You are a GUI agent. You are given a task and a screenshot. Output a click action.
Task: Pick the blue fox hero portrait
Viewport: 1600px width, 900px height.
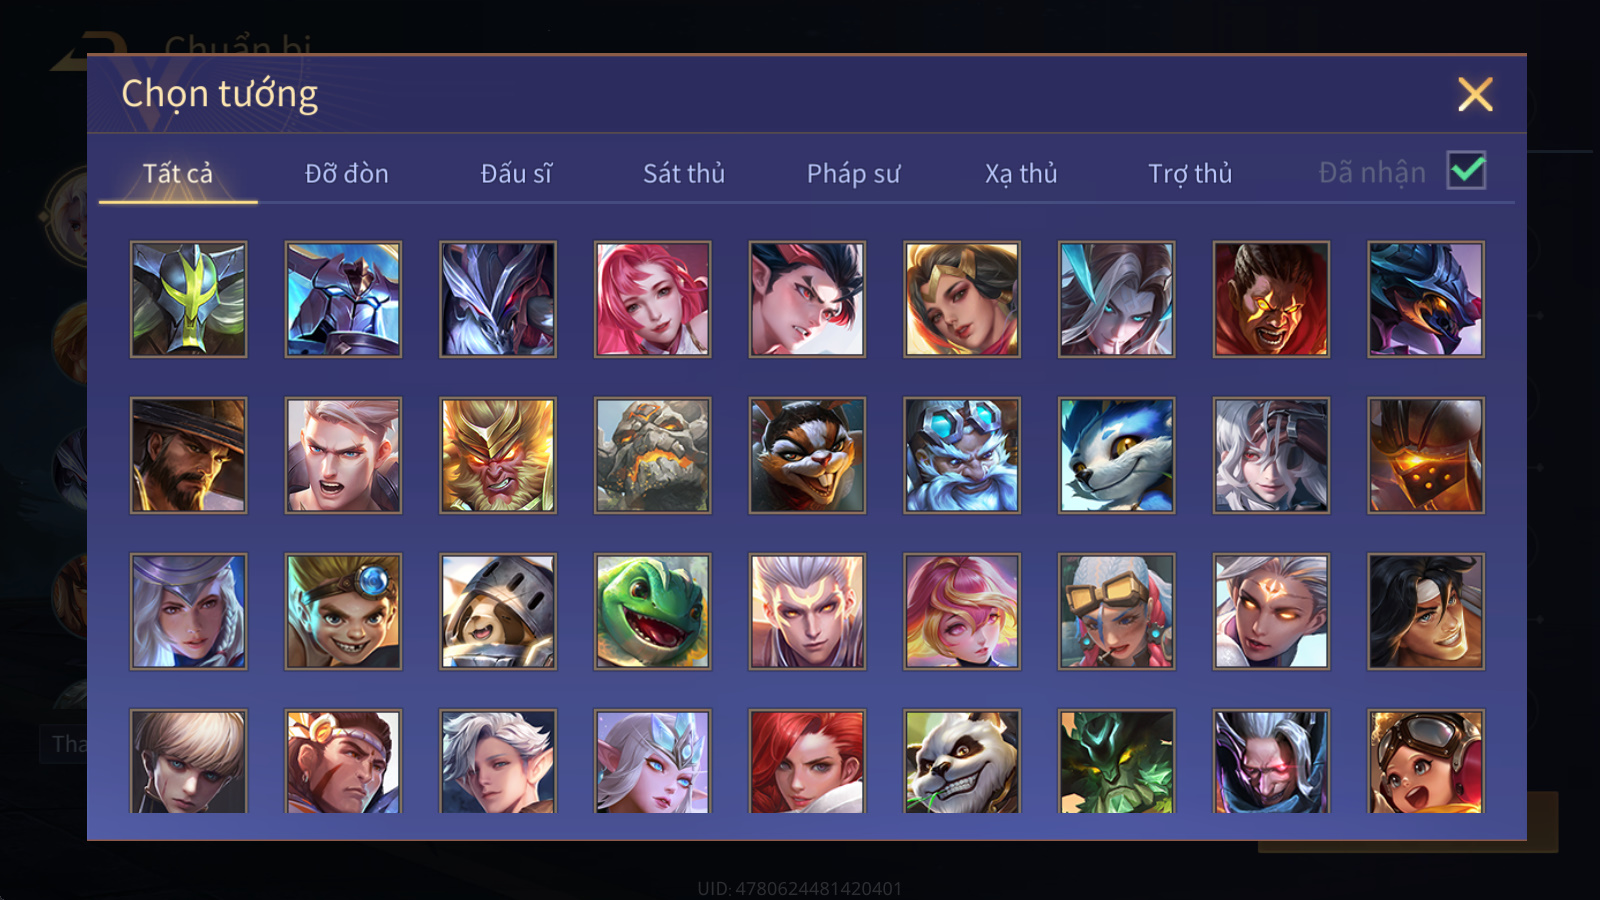(1116, 455)
